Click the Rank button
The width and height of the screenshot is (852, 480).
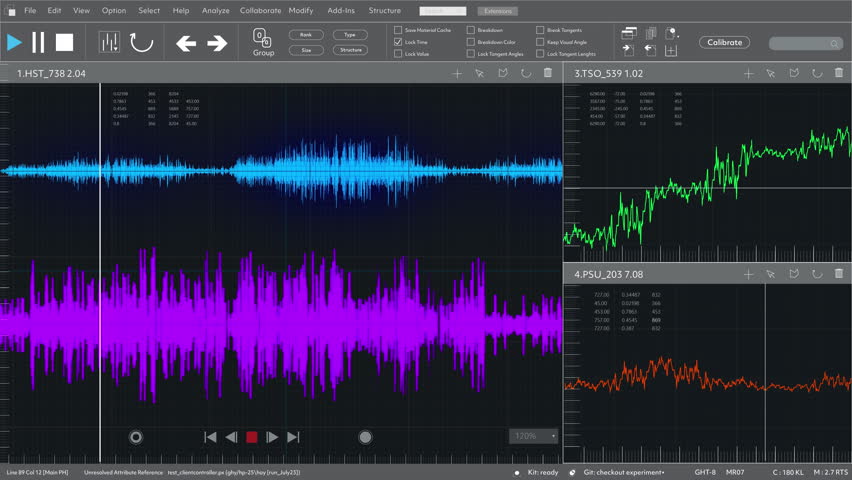point(306,35)
